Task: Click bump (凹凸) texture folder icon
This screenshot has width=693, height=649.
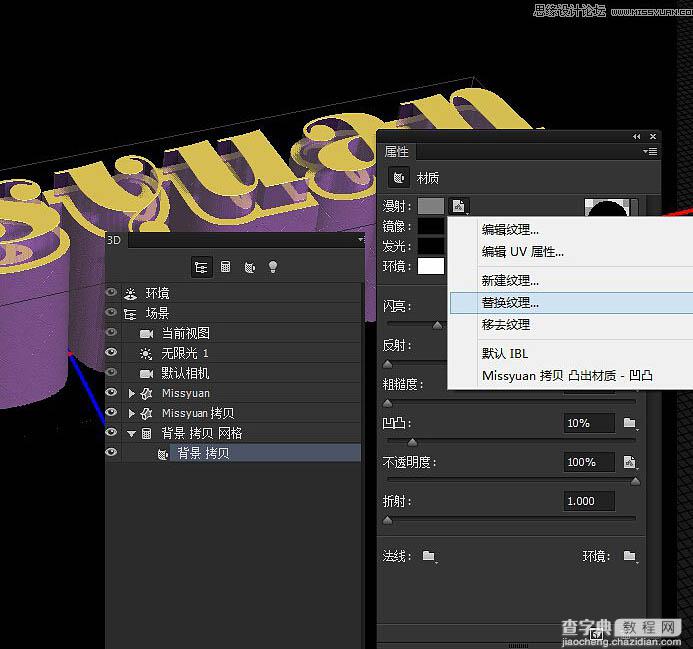Action: tap(630, 423)
